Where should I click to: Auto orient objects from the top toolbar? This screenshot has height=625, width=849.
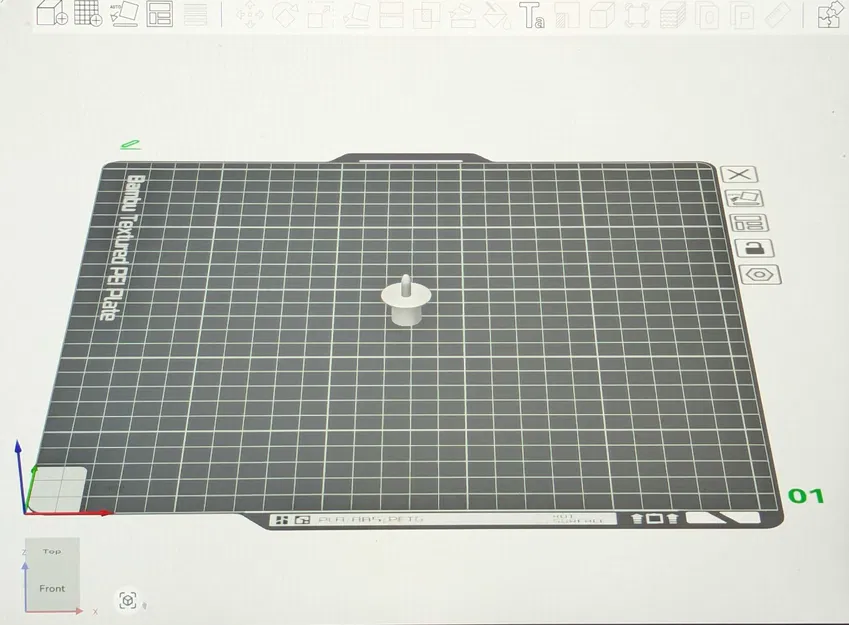point(124,14)
